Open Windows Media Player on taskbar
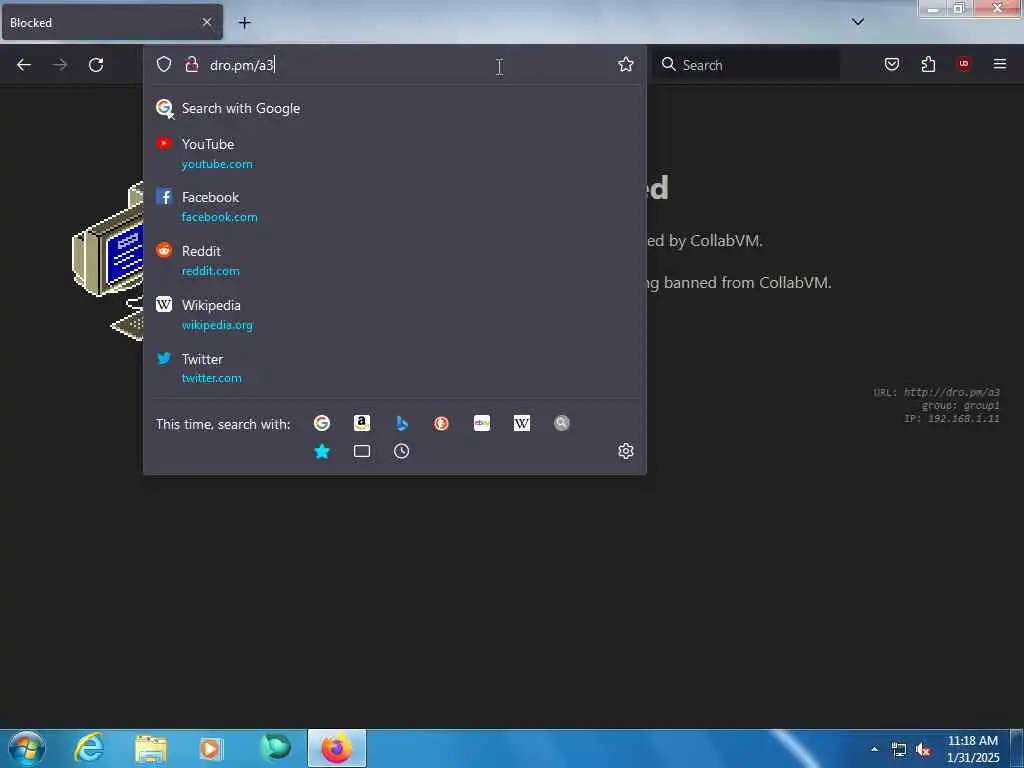The image size is (1024, 768). pyautogui.click(x=211, y=749)
